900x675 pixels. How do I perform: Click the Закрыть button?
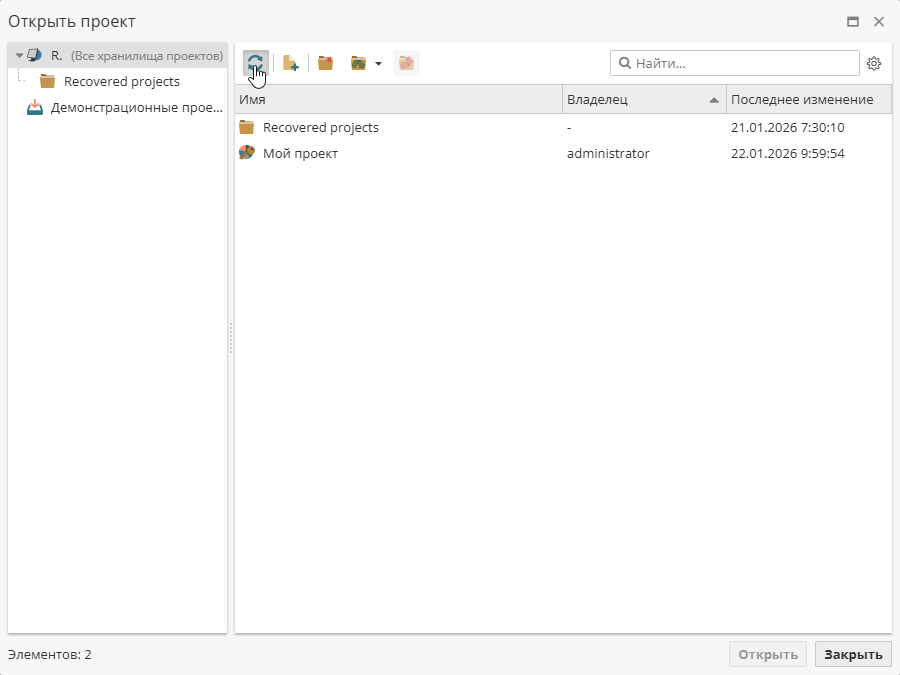click(x=852, y=654)
